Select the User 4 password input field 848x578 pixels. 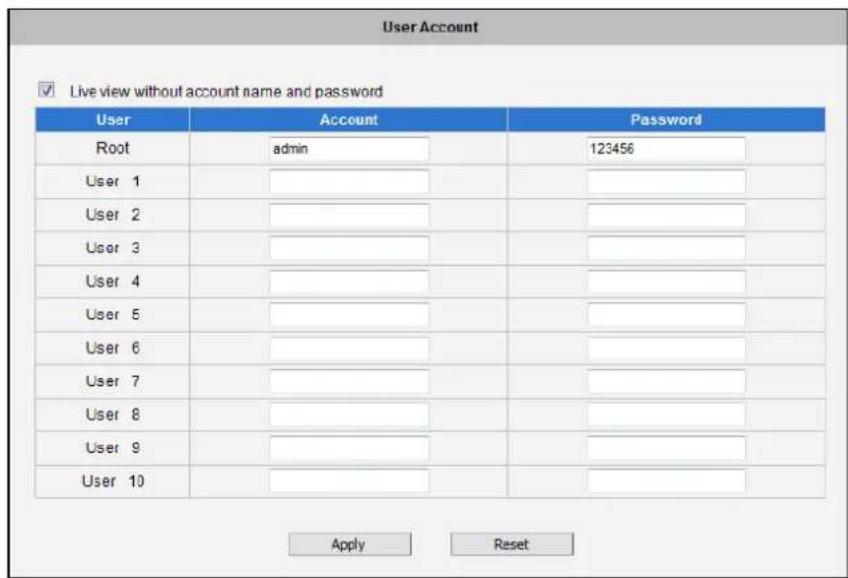pos(666,282)
